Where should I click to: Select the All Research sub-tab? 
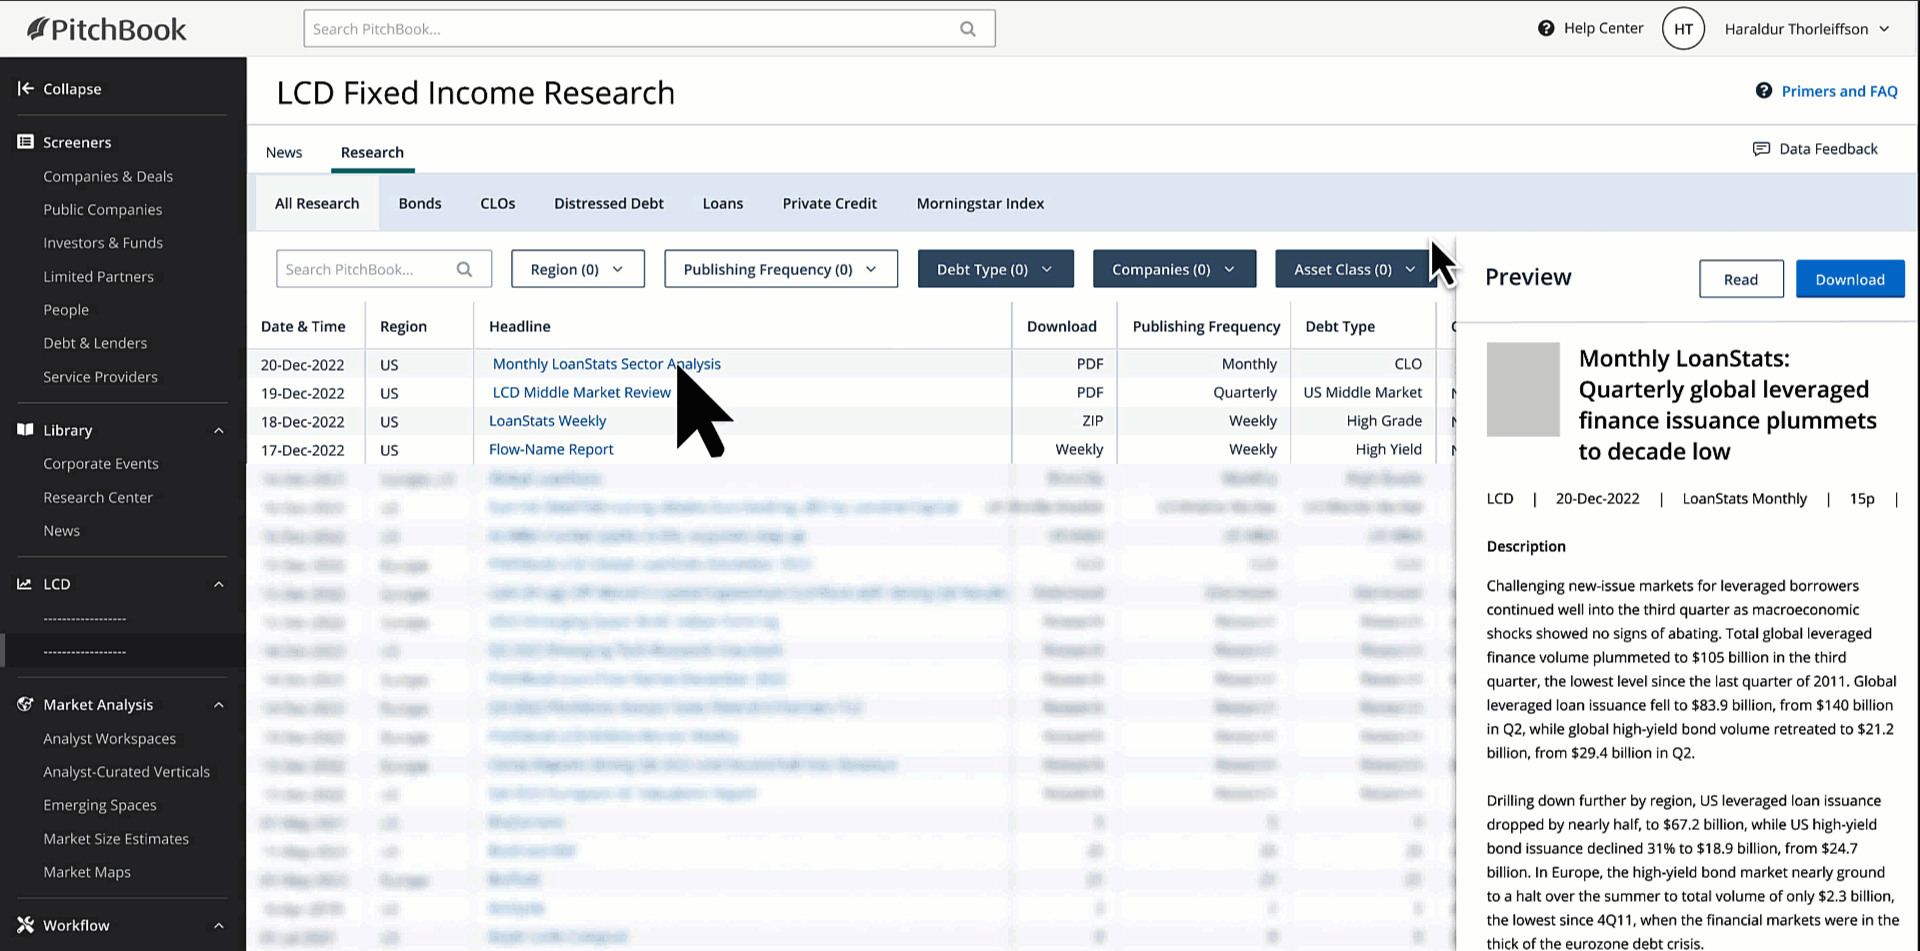point(317,203)
